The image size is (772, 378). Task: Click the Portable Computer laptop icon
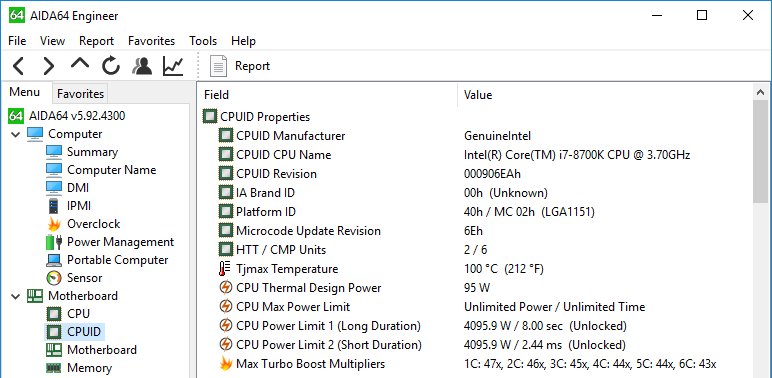coord(54,260)
